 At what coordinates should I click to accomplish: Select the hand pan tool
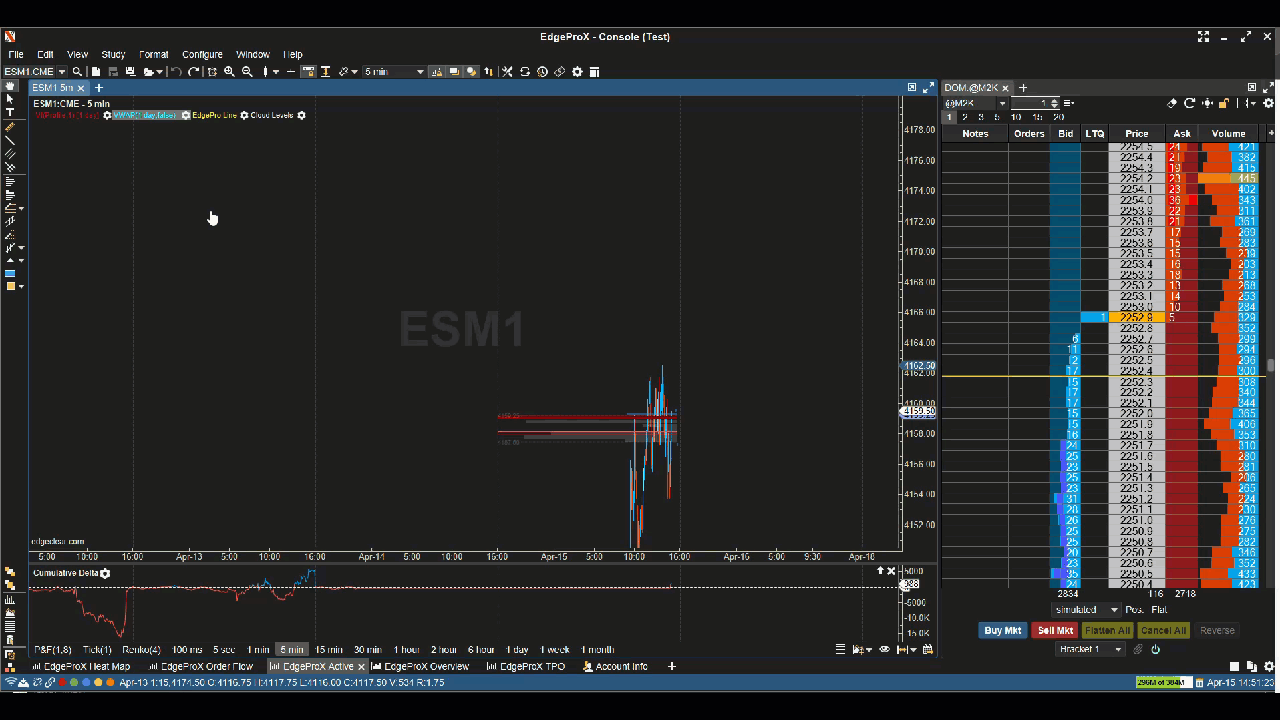point(10,86)
